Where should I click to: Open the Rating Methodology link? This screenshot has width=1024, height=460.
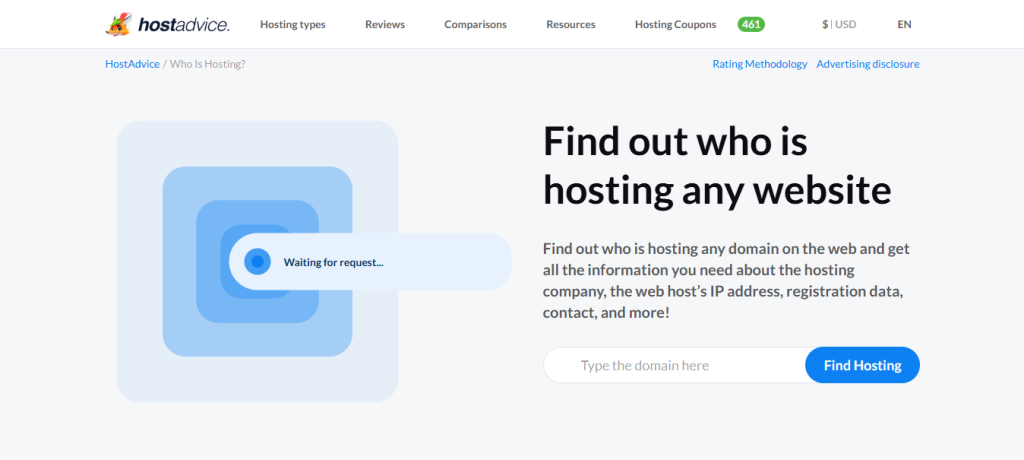759,64
